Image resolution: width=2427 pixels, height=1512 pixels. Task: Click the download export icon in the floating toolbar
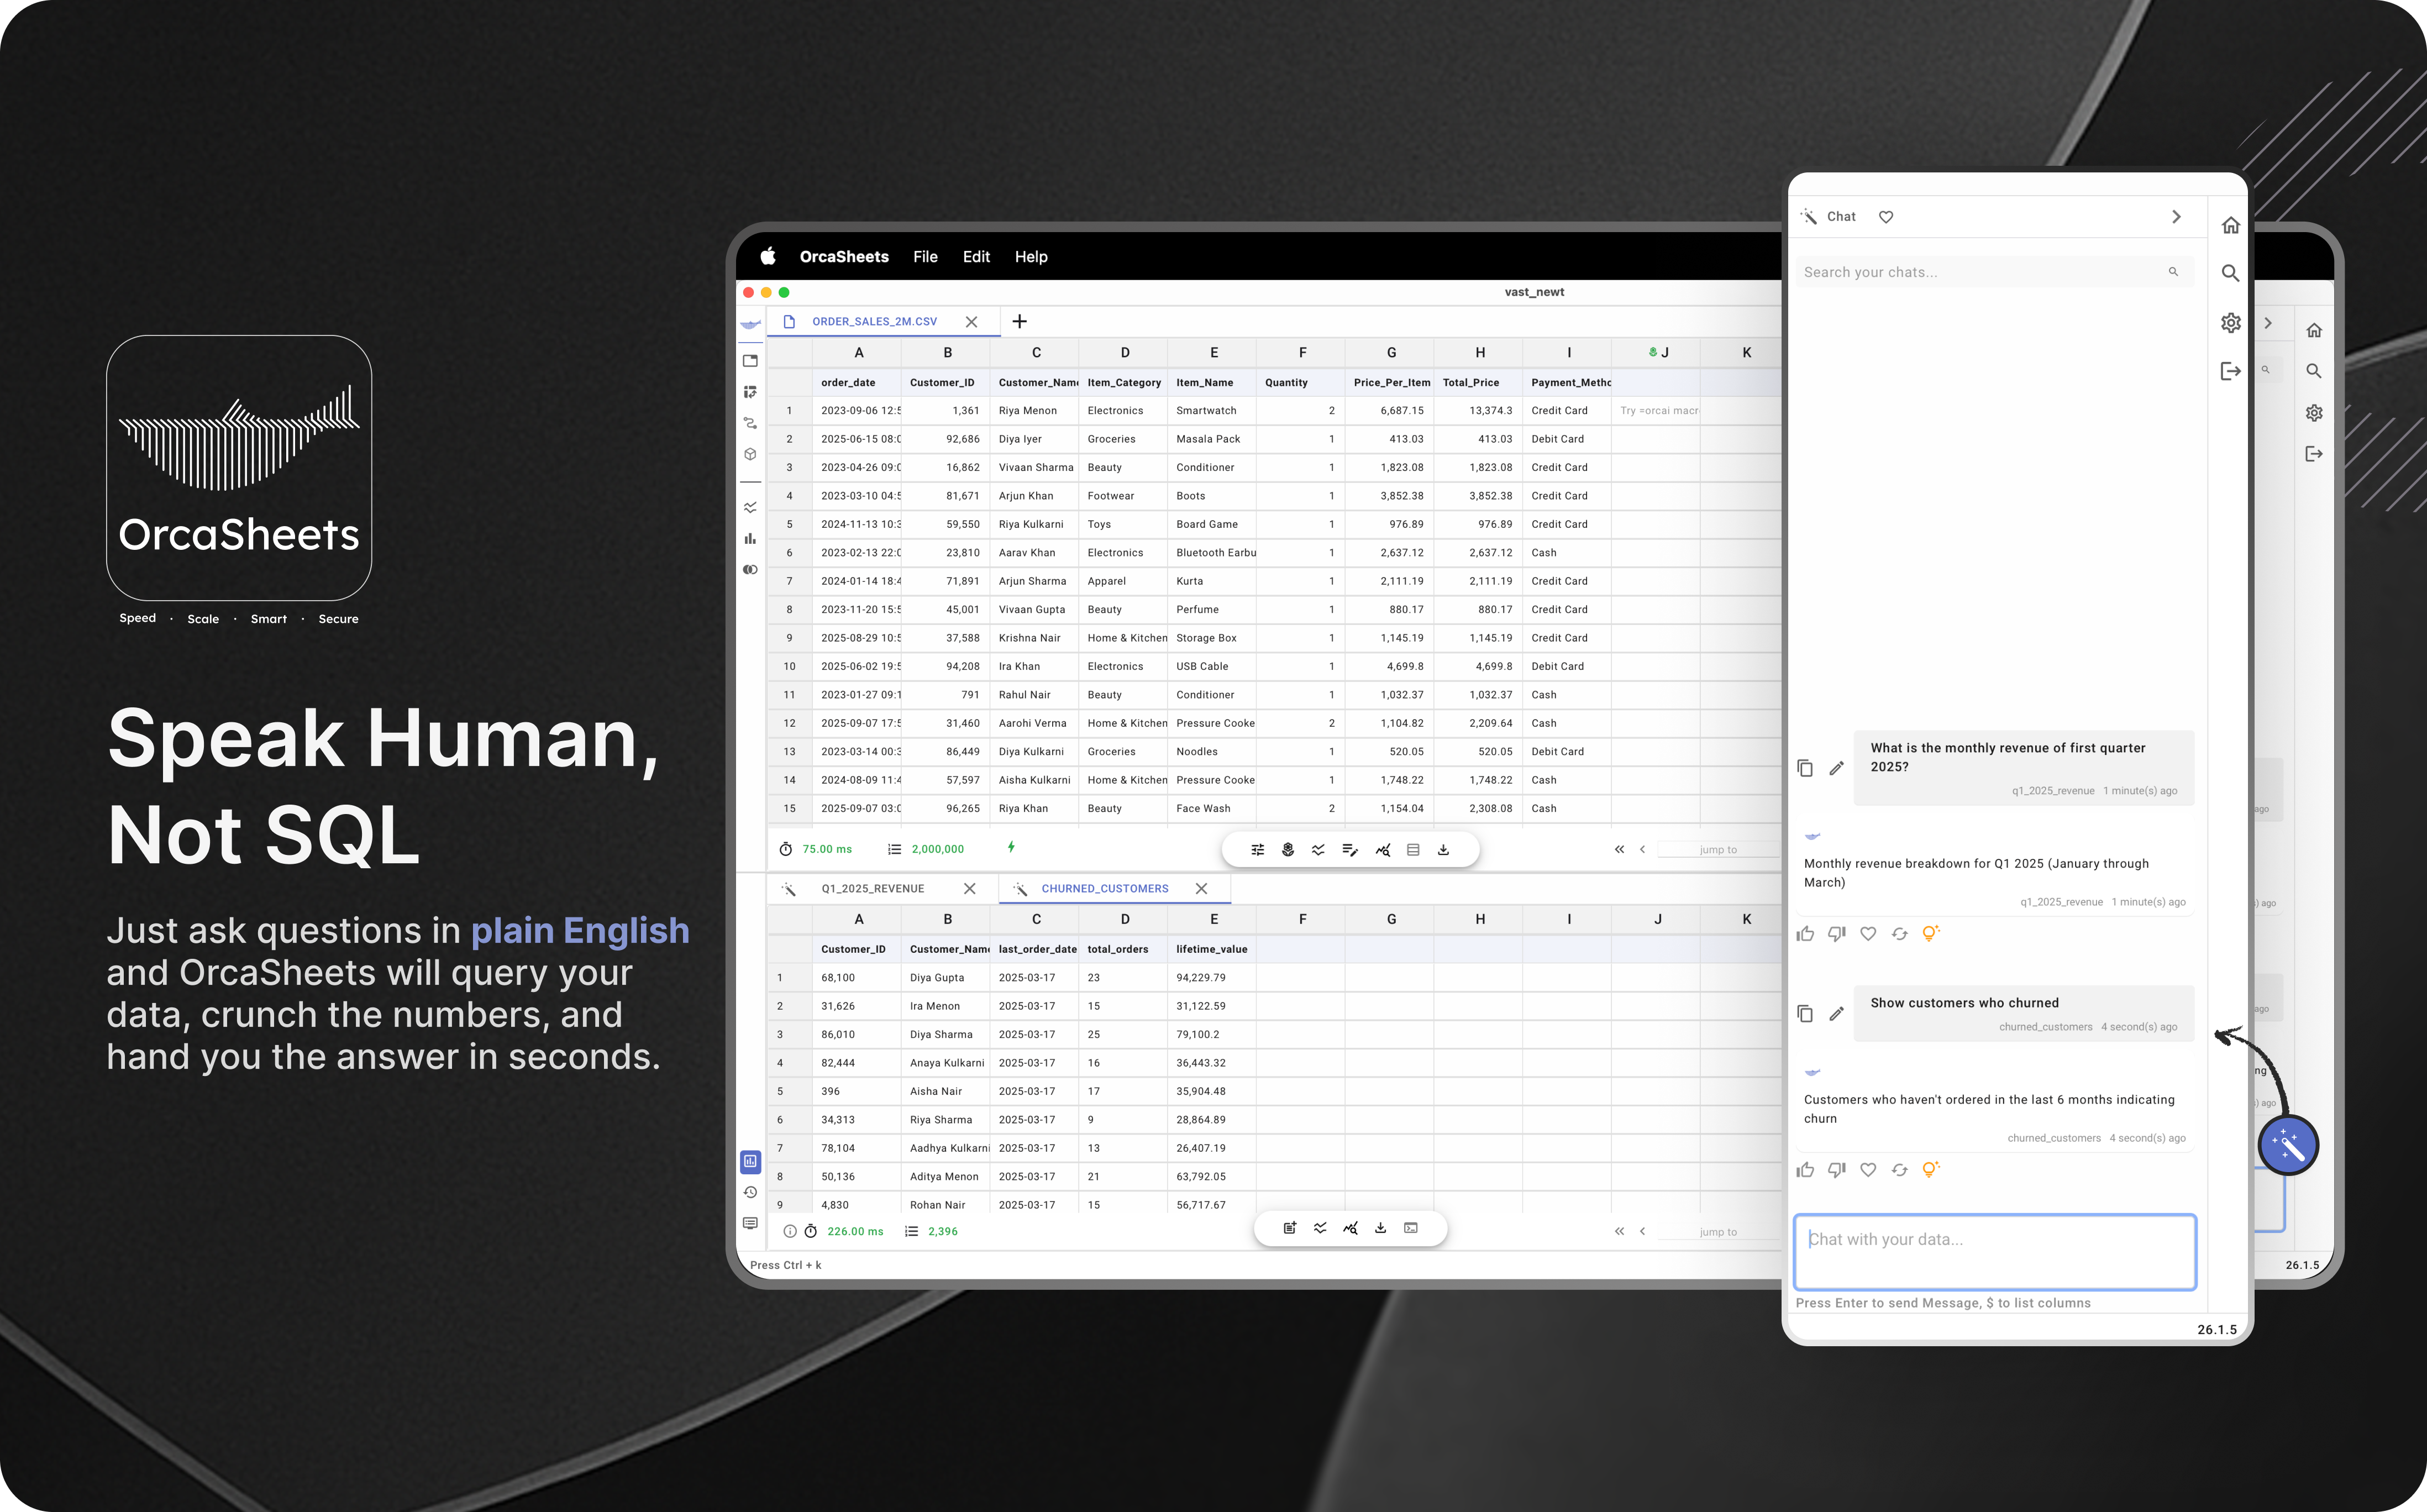tap(1443, 849)
